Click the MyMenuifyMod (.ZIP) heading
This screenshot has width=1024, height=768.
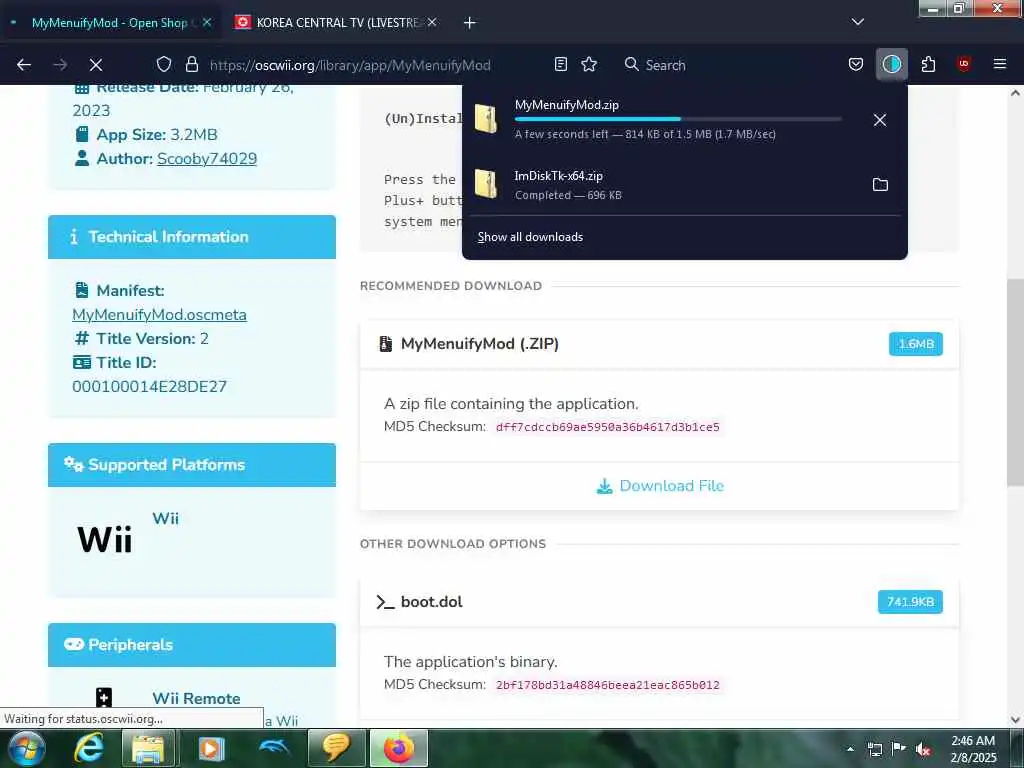[479, 344]
